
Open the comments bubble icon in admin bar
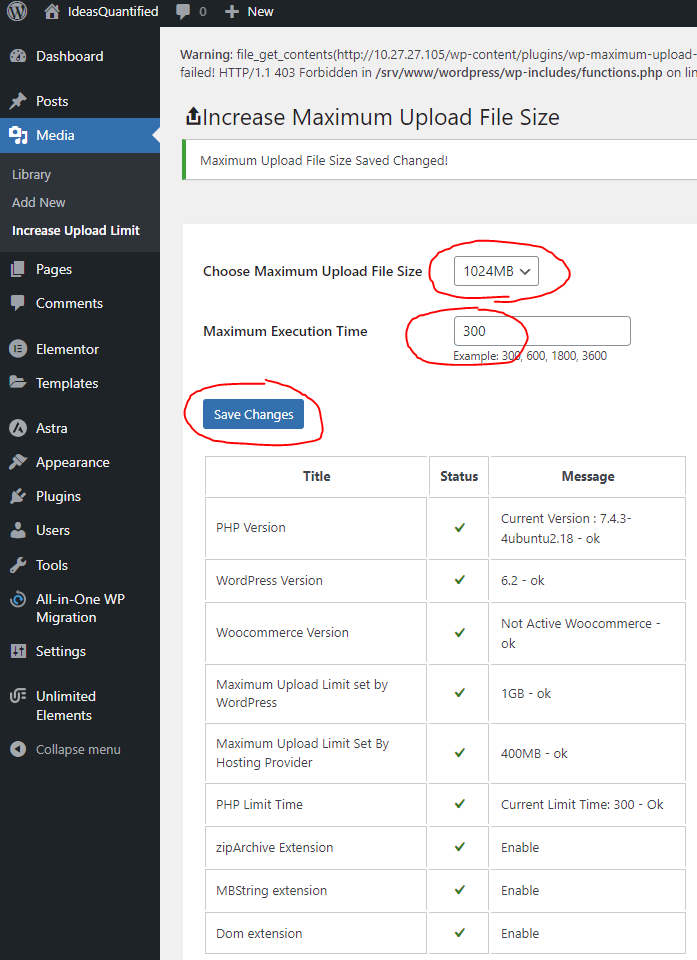pos(183,12)
